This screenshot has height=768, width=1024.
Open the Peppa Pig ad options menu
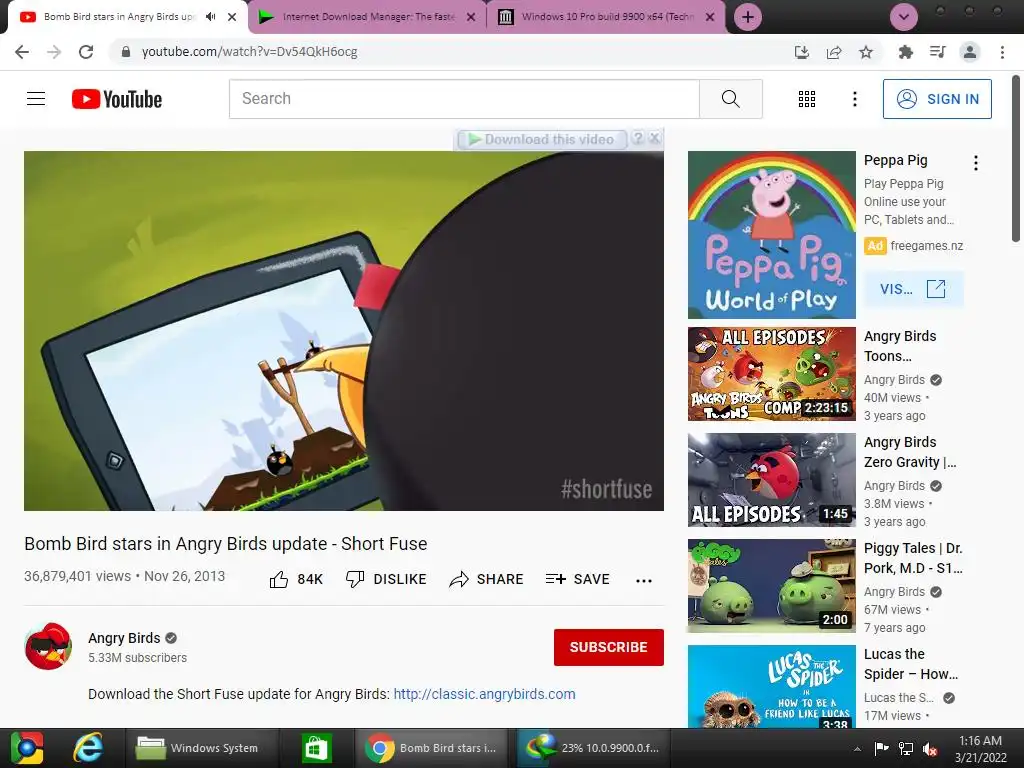tap(976, 163)
